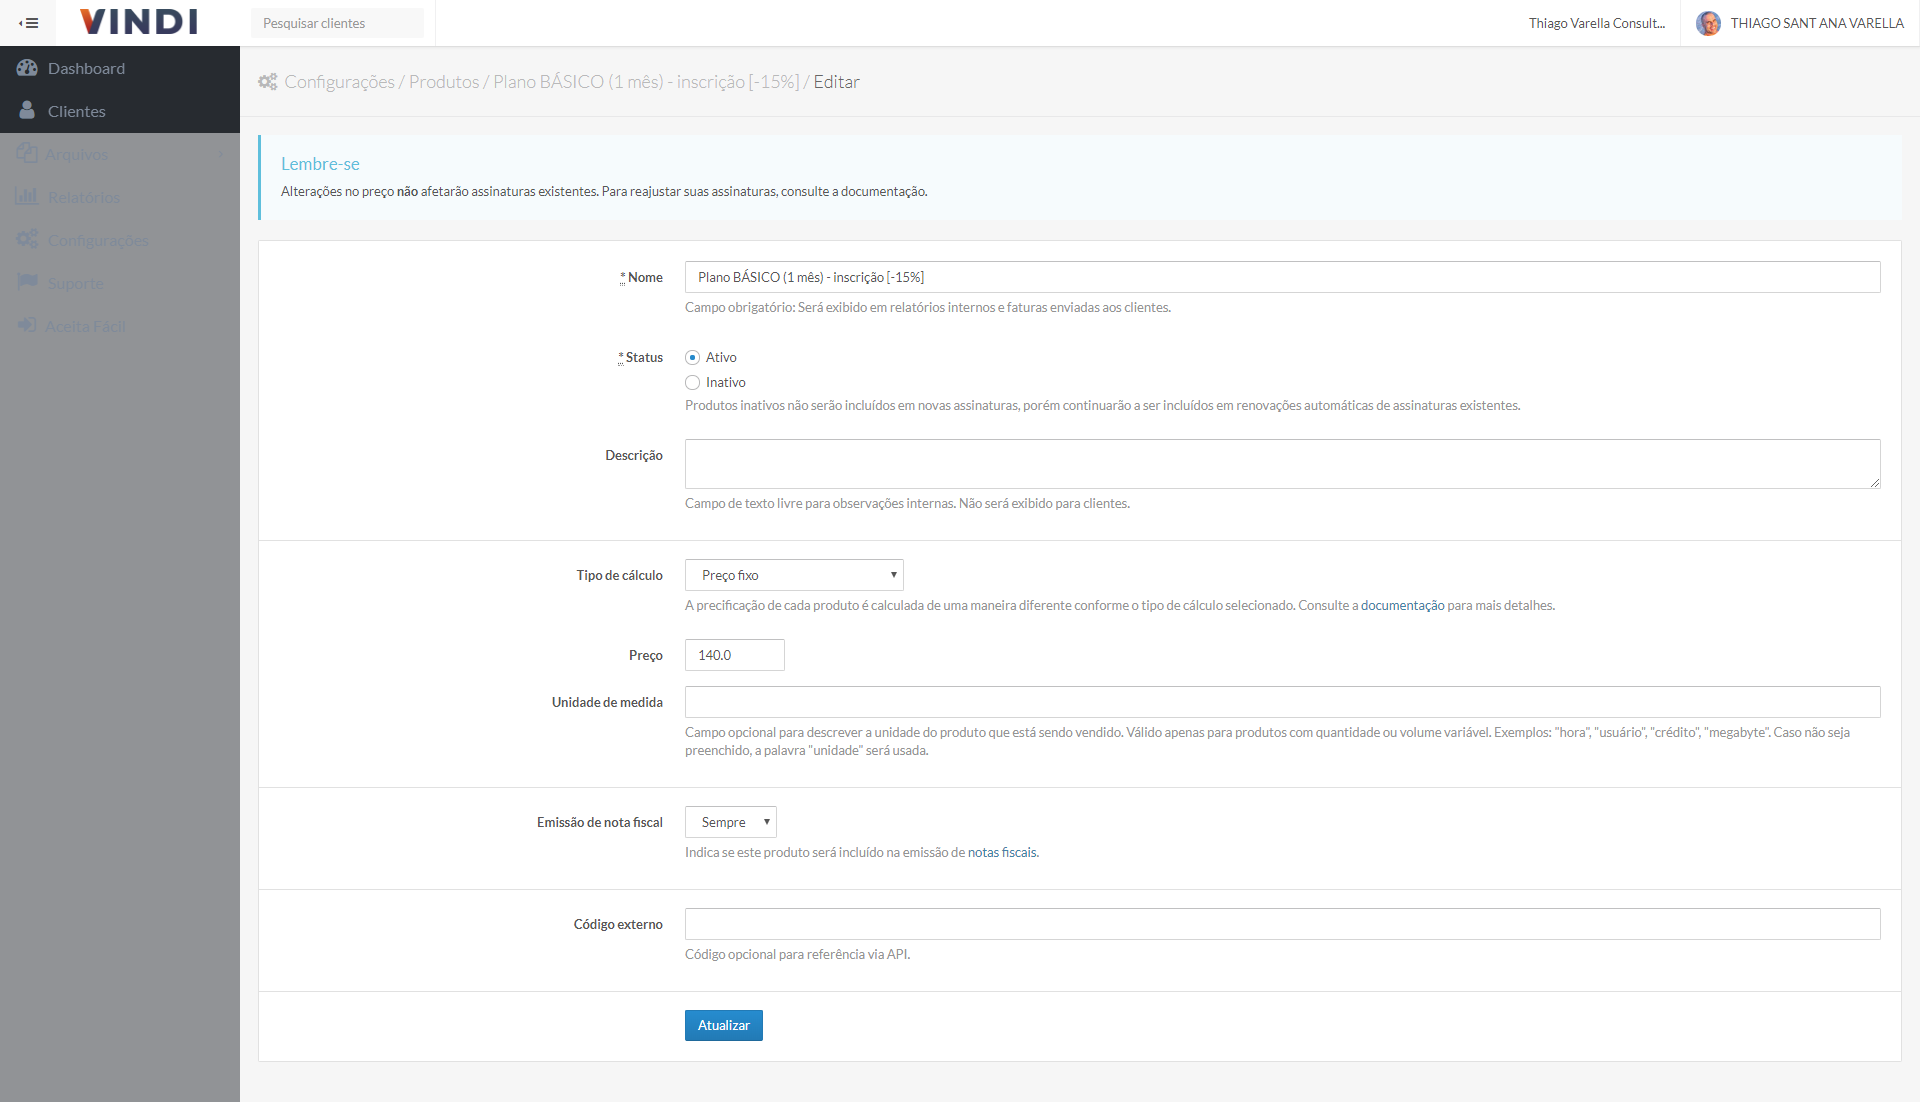Image resolution: width=1920 pixels, height=1102 pixels.
Task: Click the Vindi logo
Action: (139, 22)
